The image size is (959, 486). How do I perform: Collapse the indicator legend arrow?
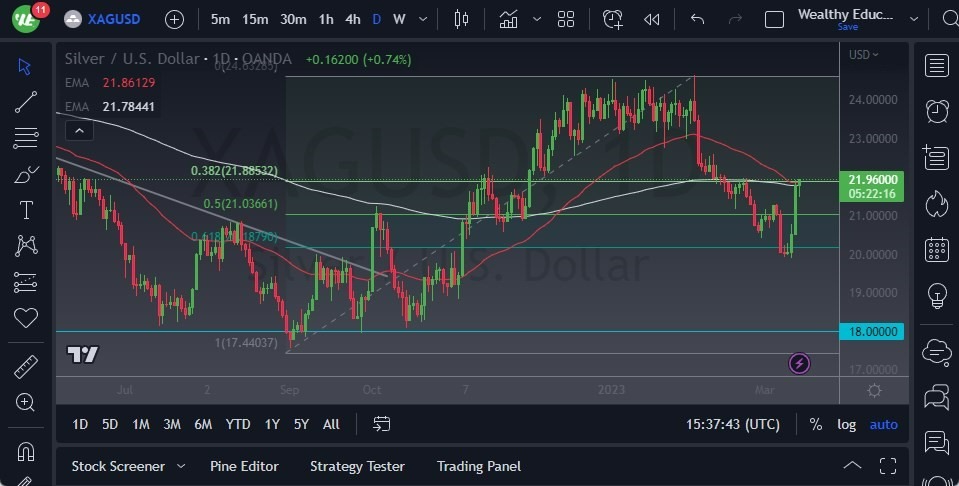pyautogui.click(x=79, y=131)
